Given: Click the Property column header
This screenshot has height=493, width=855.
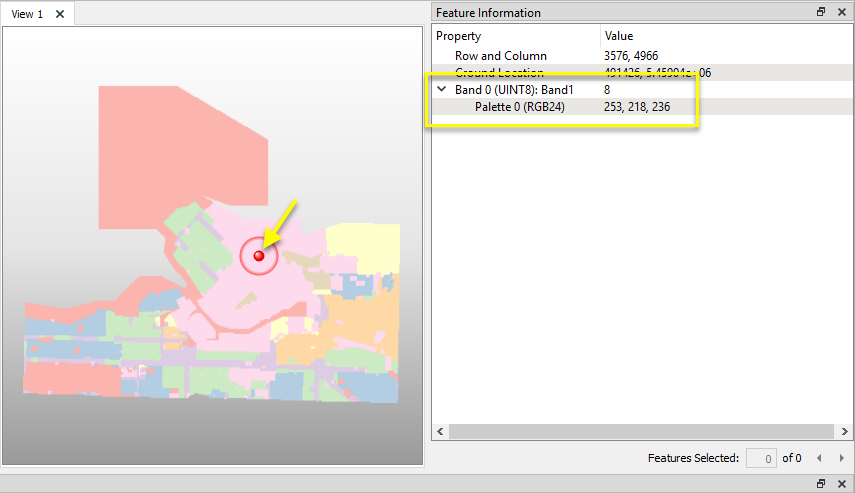Looking at the screenshot, I should (x=515, y=36).
